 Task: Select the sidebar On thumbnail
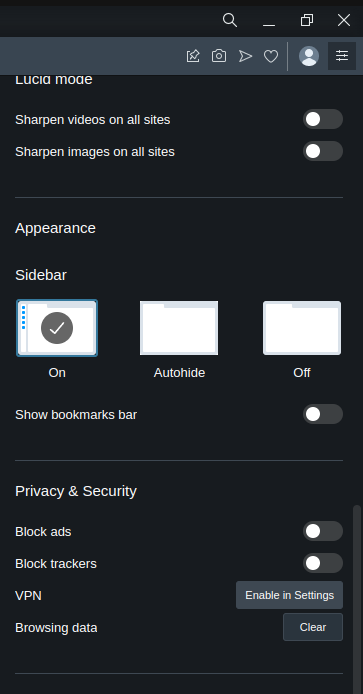coord(57,328)
